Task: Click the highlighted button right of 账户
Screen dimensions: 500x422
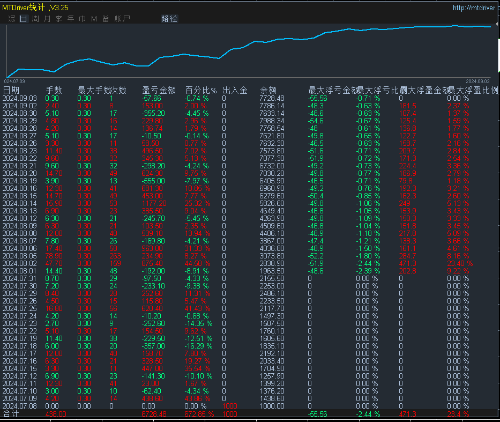Action: click(x=169, y=19)
